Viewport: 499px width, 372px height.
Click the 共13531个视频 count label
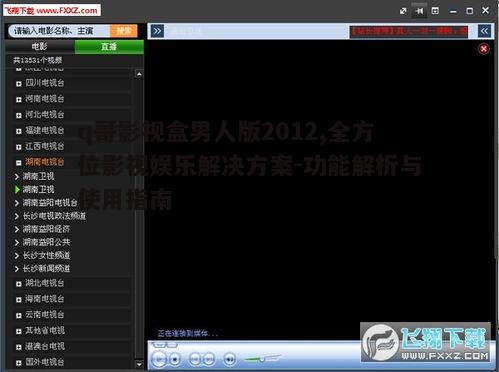click(37, 60)
